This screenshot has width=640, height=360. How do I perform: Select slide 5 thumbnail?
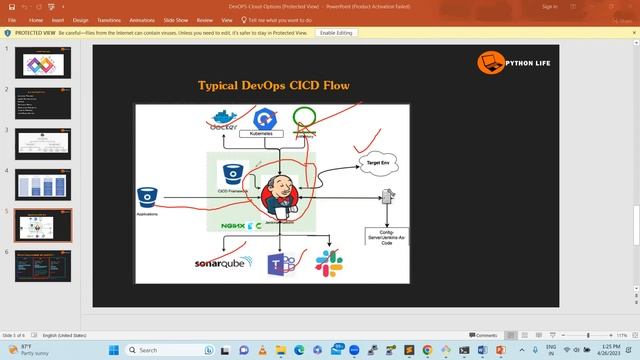pos(43,225)
